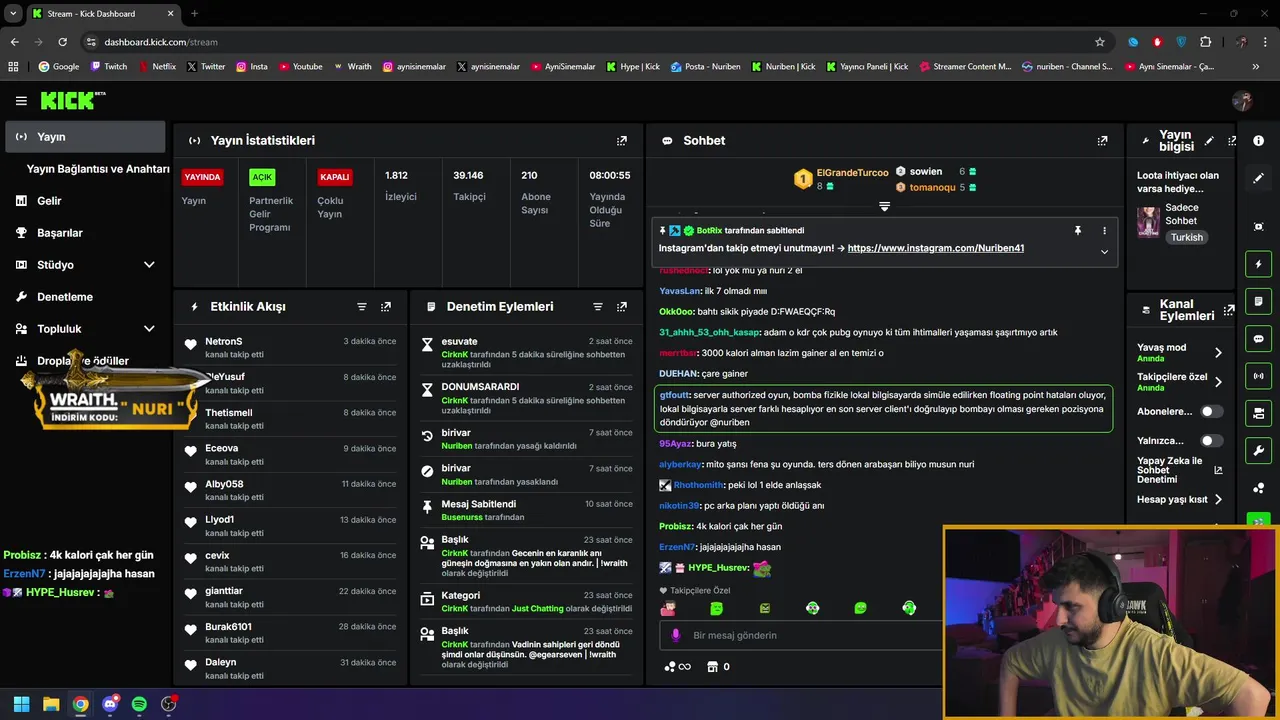Image resolution: width=1280 pixels, height=720 pixels.
Task: Pop out the Denetim Eylemleri panel
Action: tap(622, 307)
